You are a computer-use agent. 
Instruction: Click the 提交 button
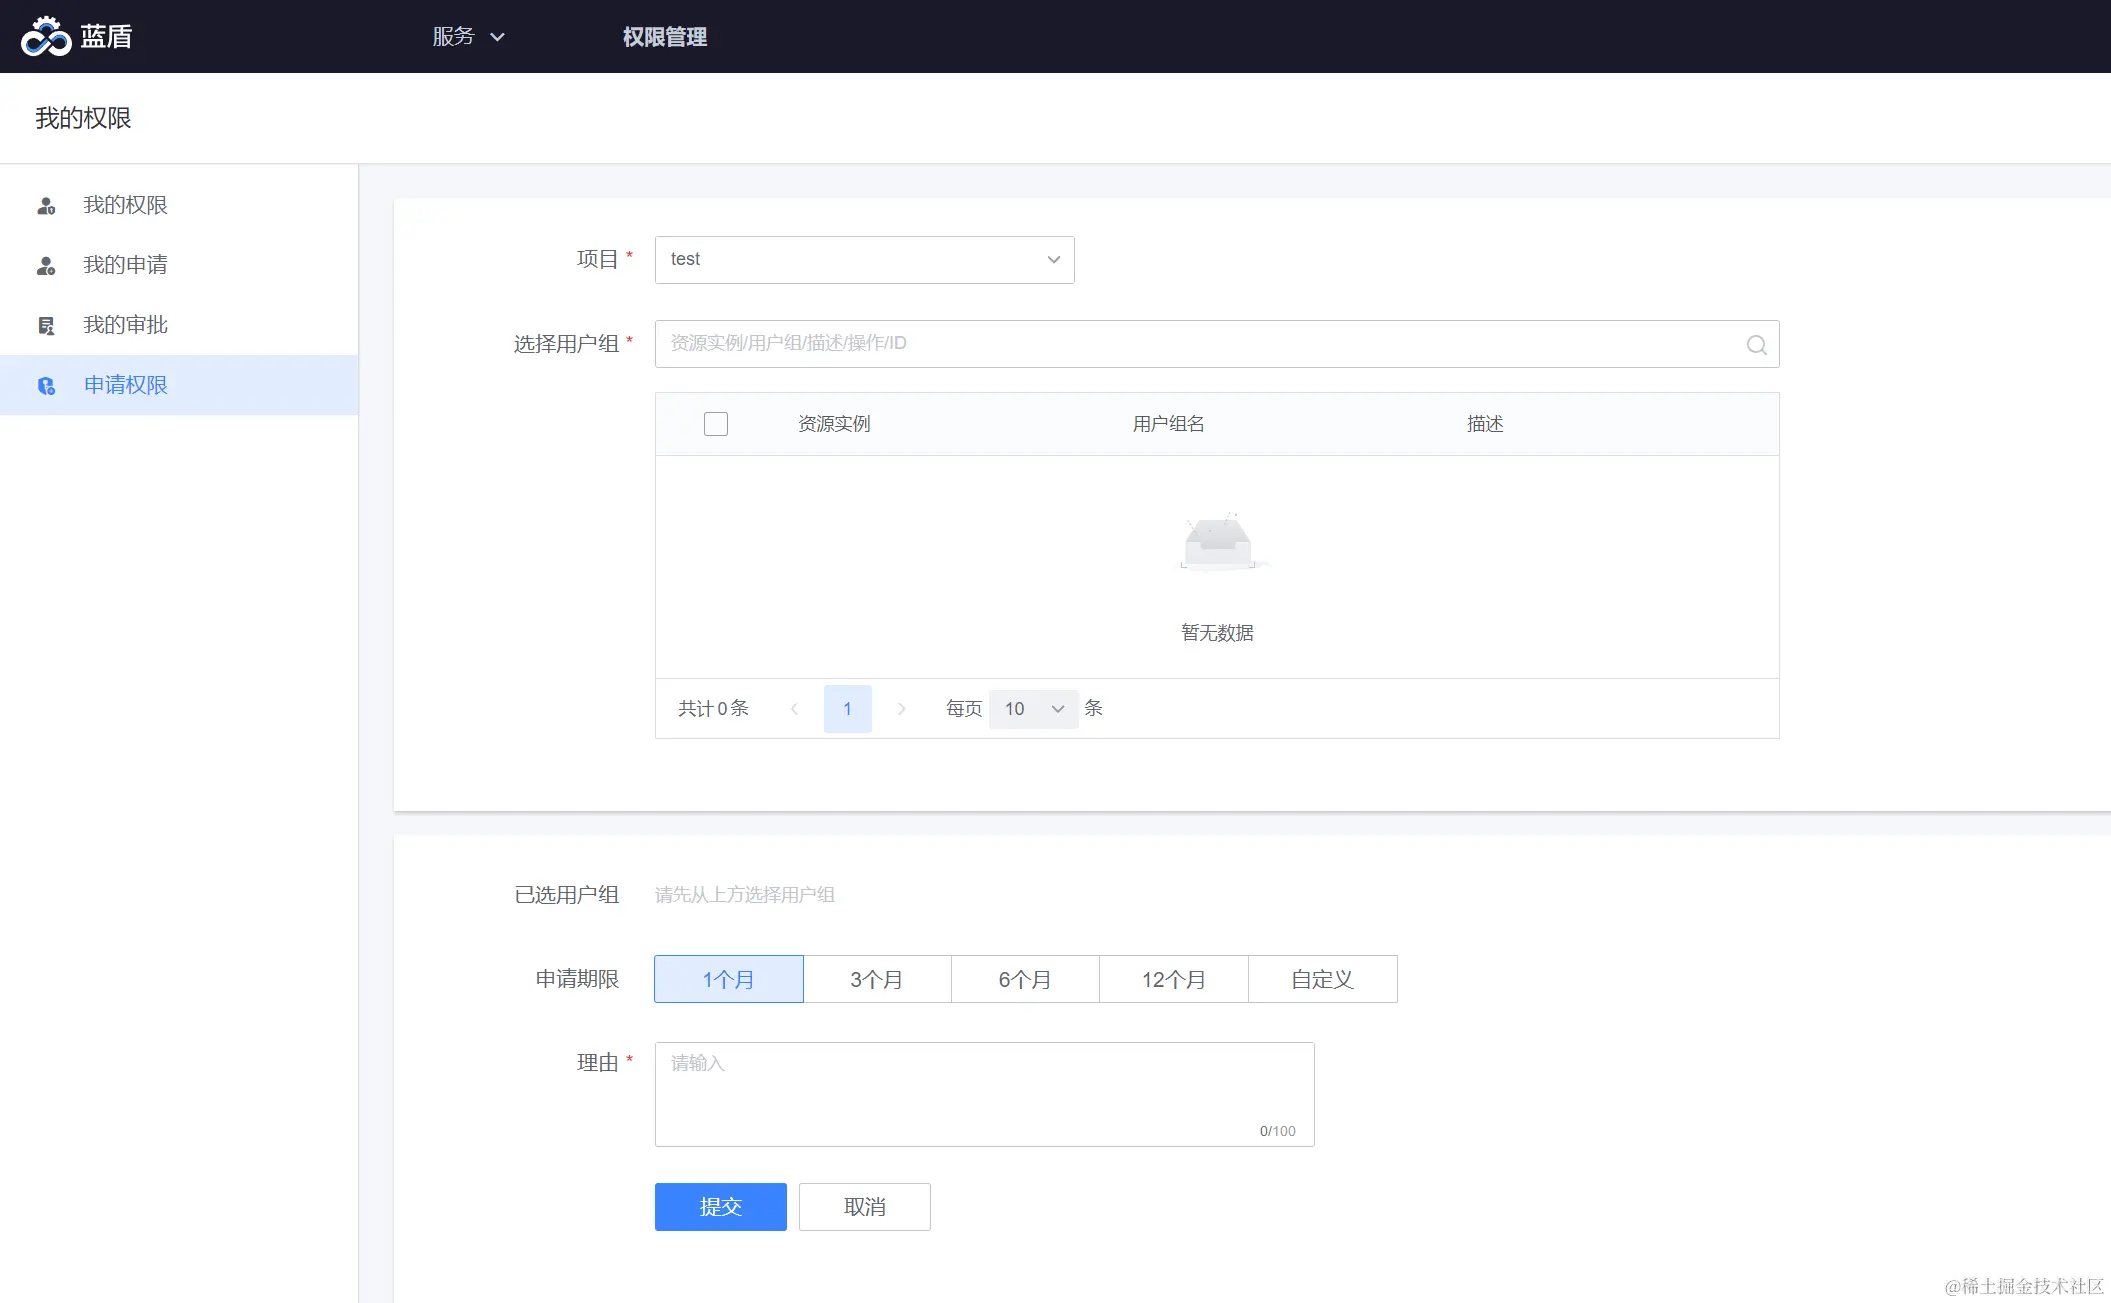(x=720, y=1207)
